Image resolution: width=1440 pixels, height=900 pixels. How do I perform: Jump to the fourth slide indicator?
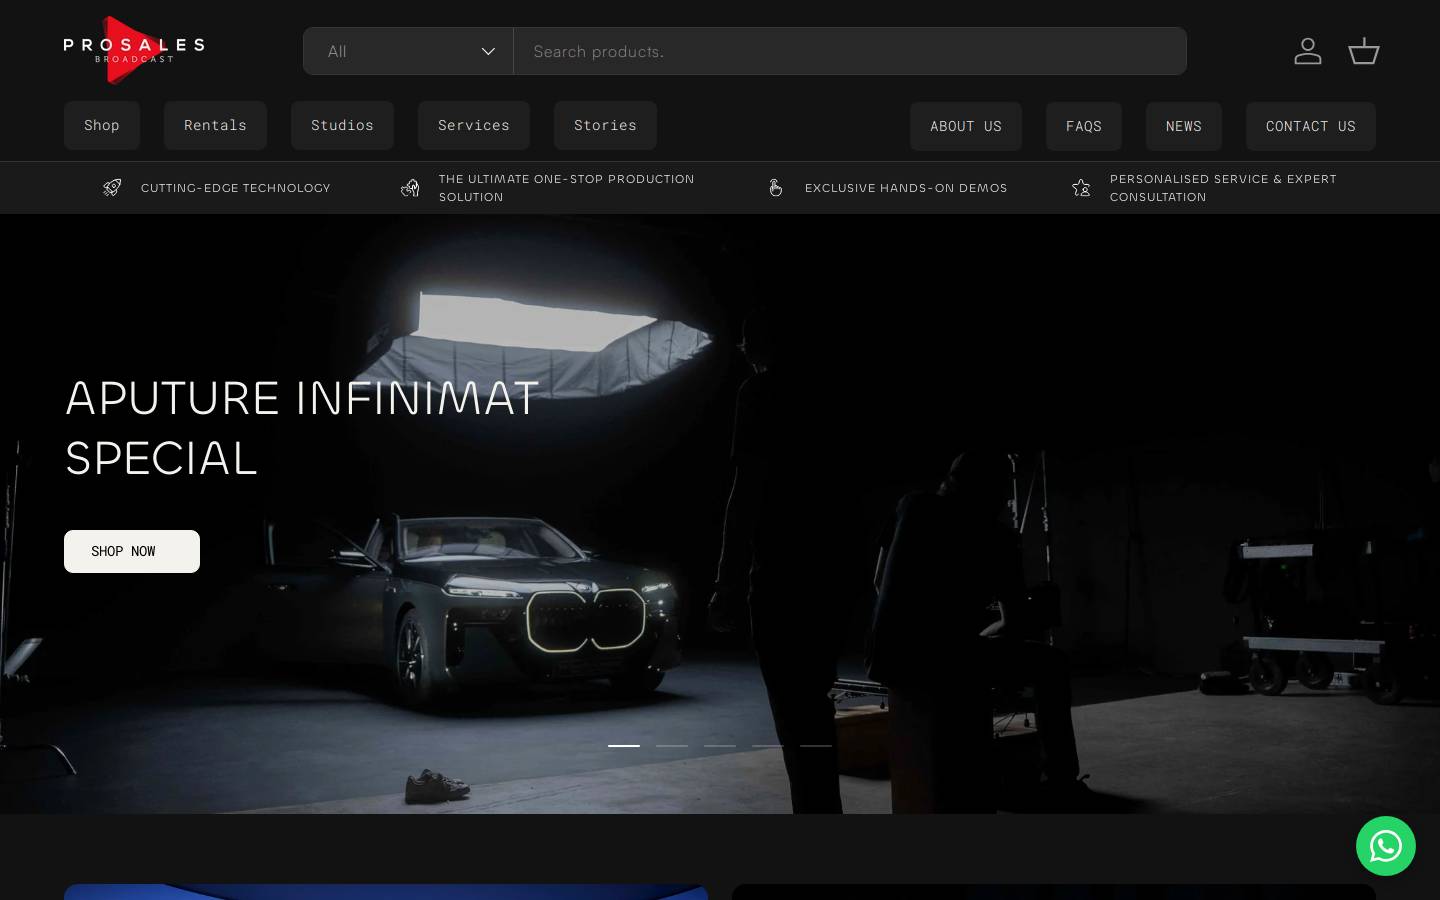click(x=768, y=745)
